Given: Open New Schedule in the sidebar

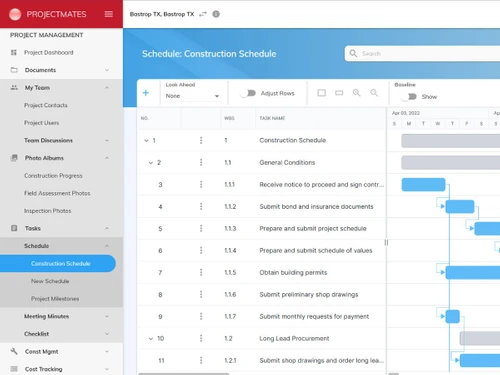Looking at the screenshot, I should 50,281.
